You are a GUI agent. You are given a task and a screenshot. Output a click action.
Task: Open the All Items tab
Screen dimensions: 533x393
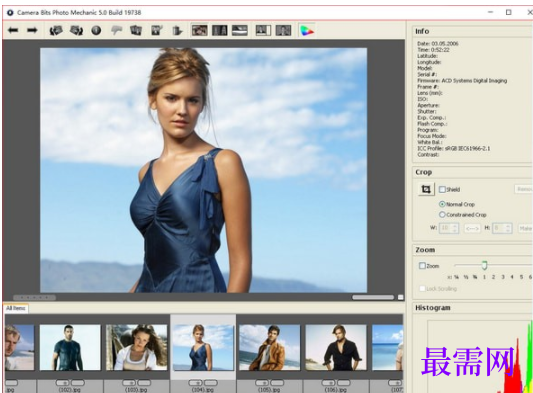[16, 308]
